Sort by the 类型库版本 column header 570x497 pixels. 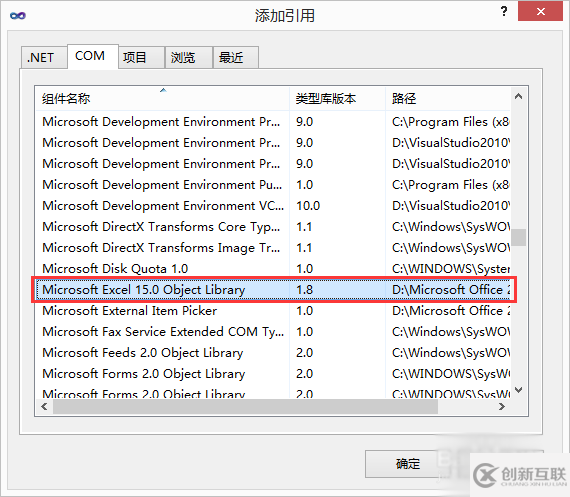[337, 99]
